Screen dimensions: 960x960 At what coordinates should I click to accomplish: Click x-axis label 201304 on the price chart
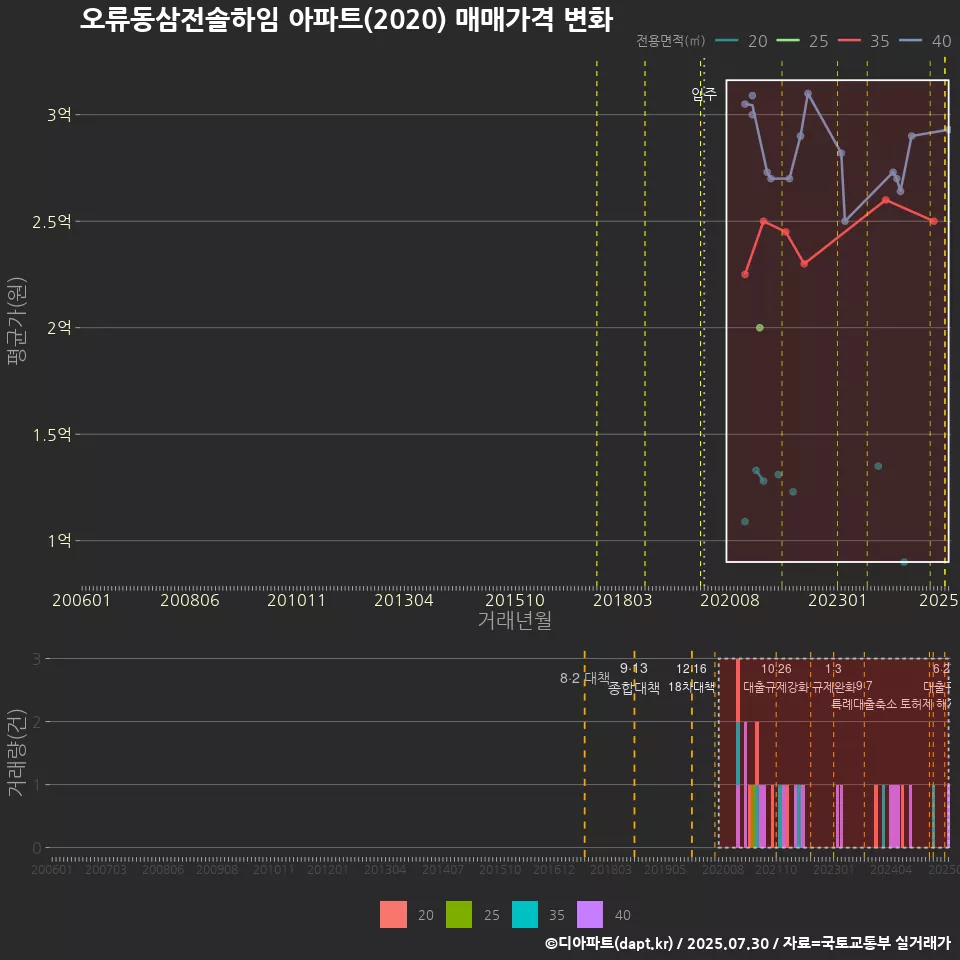coord(403,600)
